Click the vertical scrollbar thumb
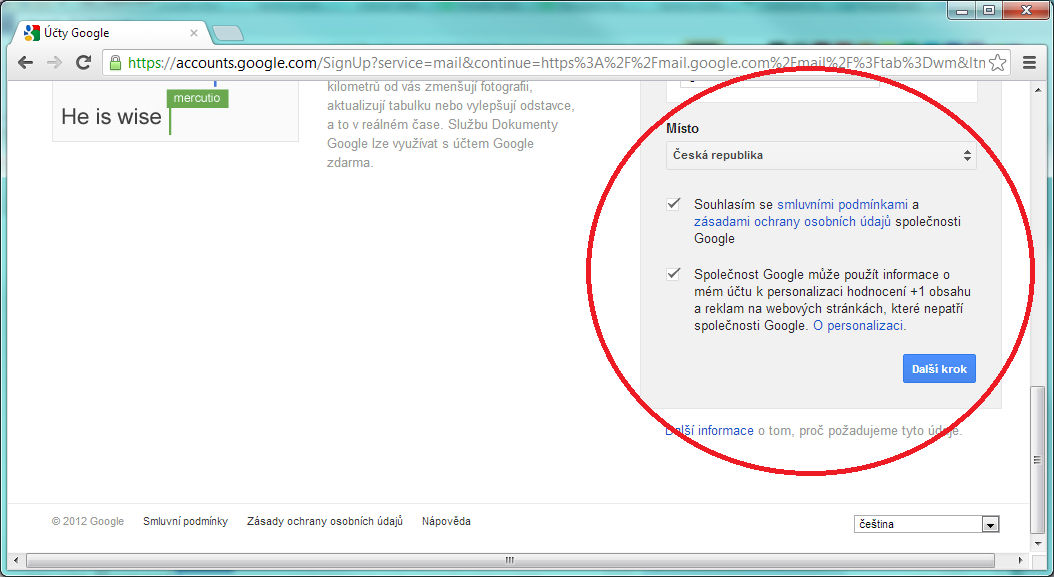The width and height of the screenshot is (1054, 577). coord(1039,460)
